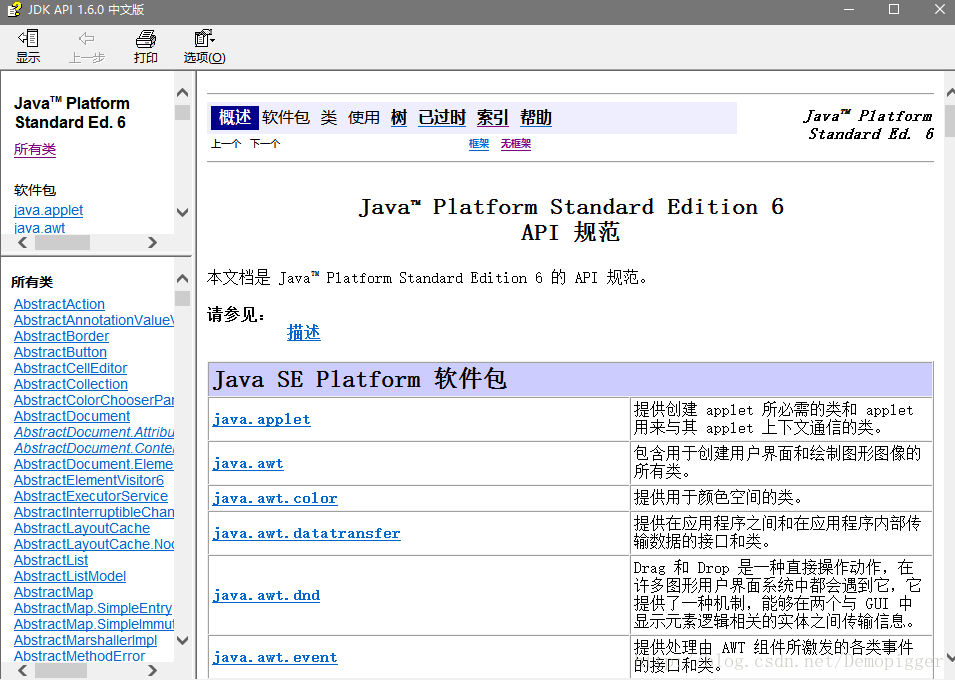Click up arrow of class list scrollbar

182,278
